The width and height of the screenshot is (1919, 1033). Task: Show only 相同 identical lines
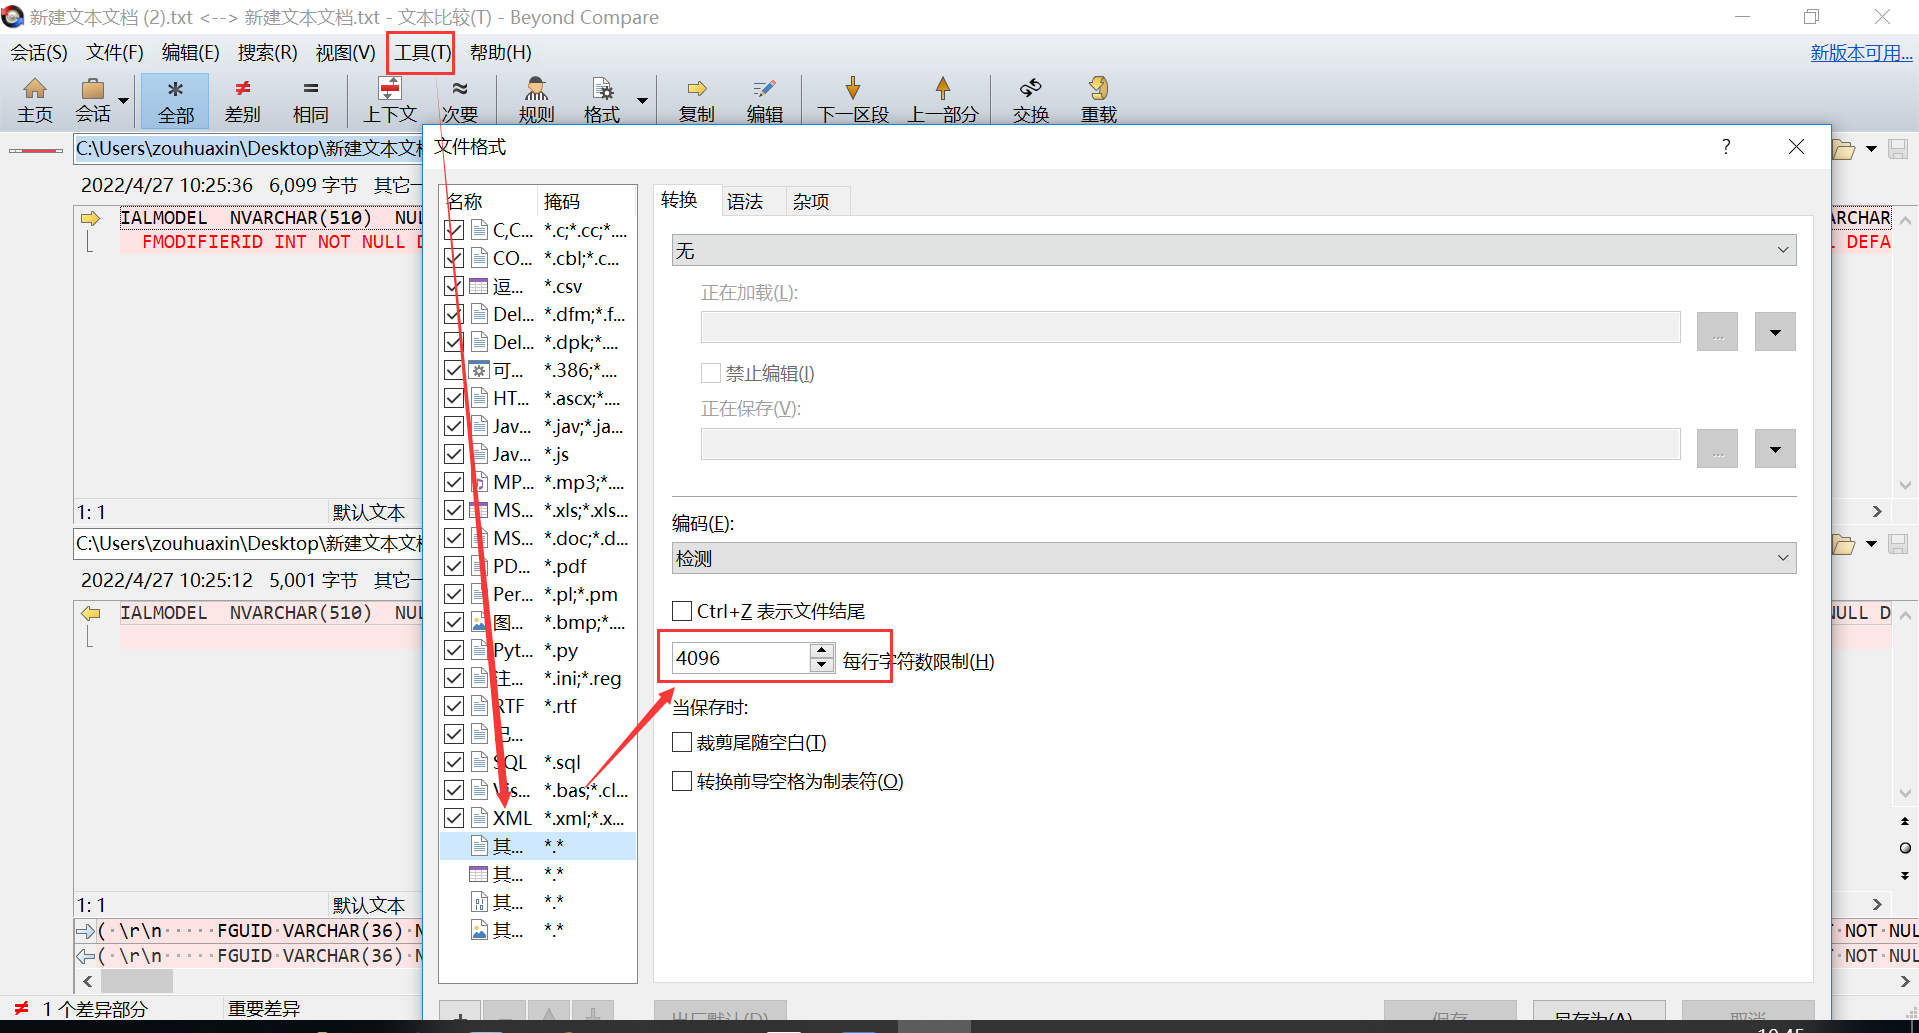click(311, 101)
